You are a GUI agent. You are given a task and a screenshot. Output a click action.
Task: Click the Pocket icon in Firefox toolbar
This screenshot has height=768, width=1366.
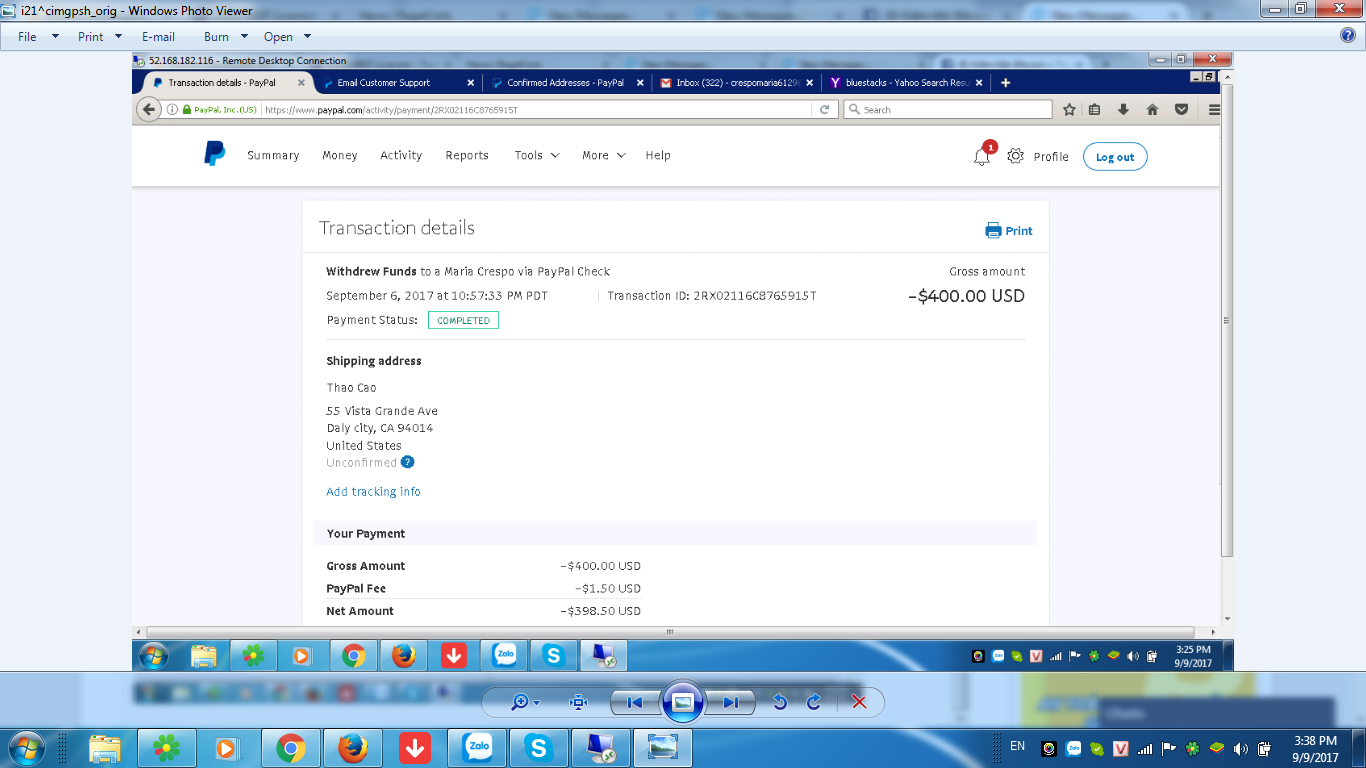pyautogui.click(x=1181, y=110)
